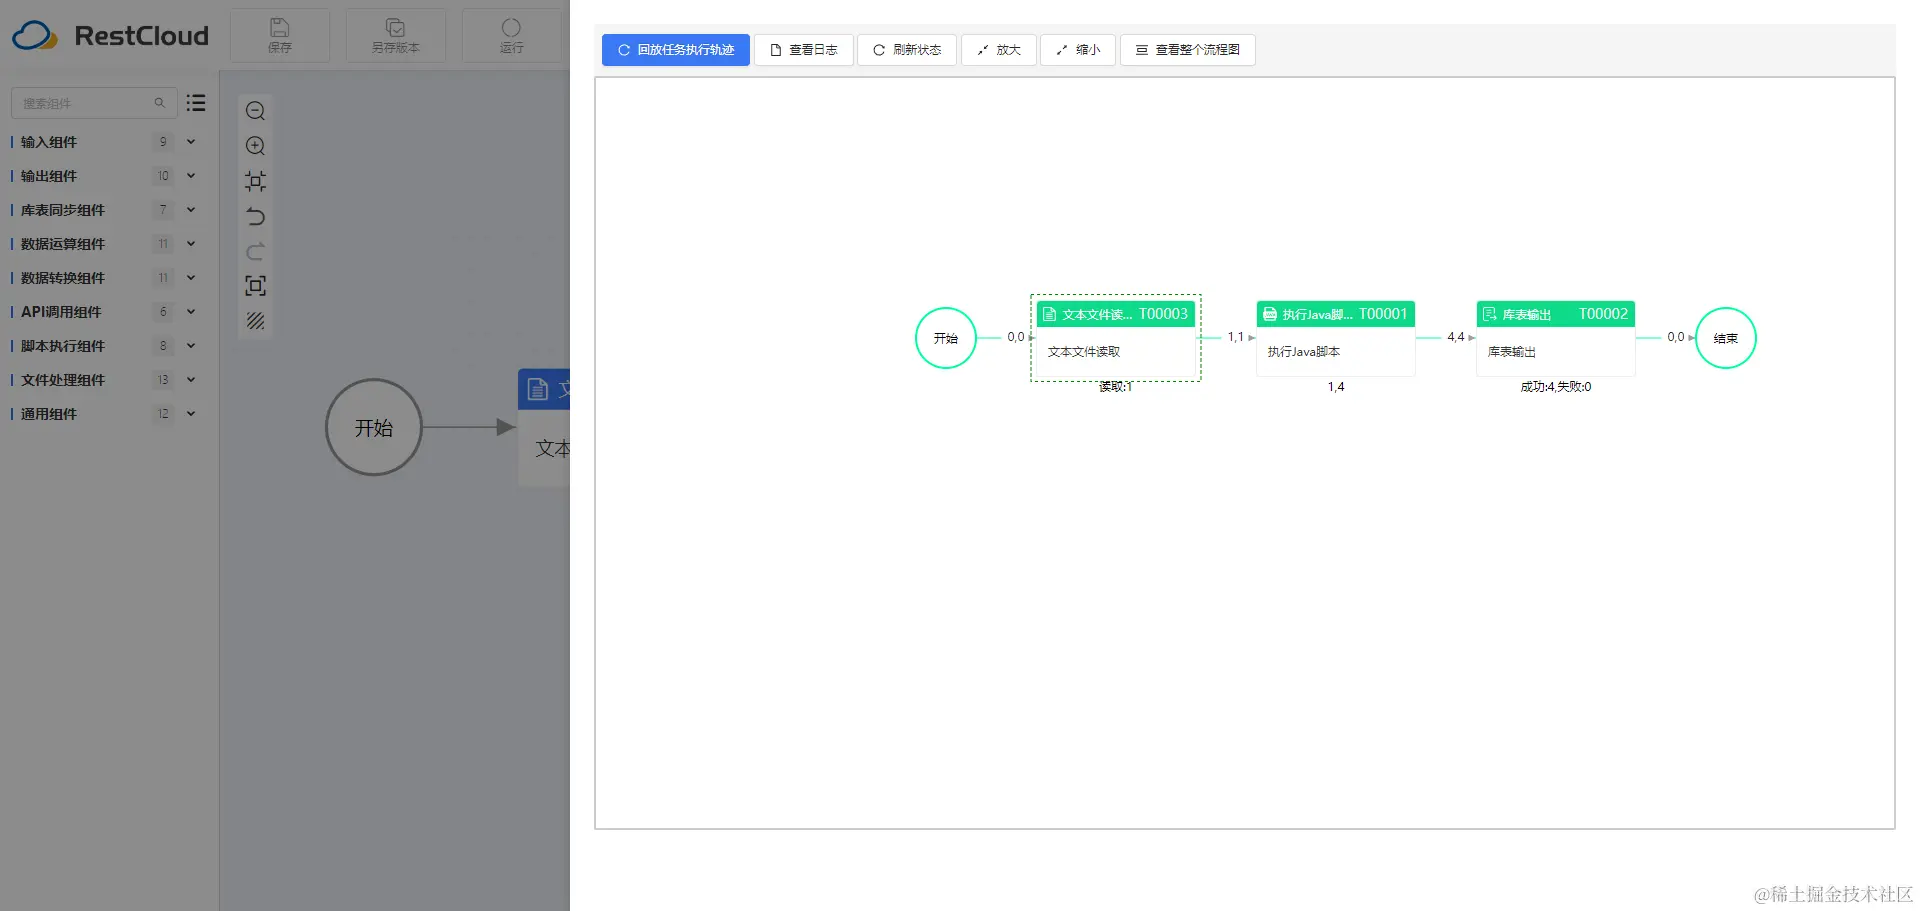
Task: Click the 开始 node on the background canvas
Action: coord(374,427)
